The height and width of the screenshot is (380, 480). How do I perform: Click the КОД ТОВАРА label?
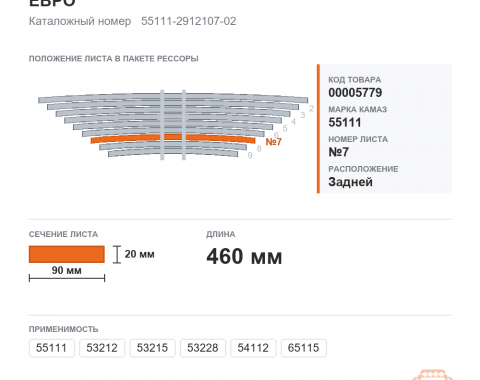(355, 80)
